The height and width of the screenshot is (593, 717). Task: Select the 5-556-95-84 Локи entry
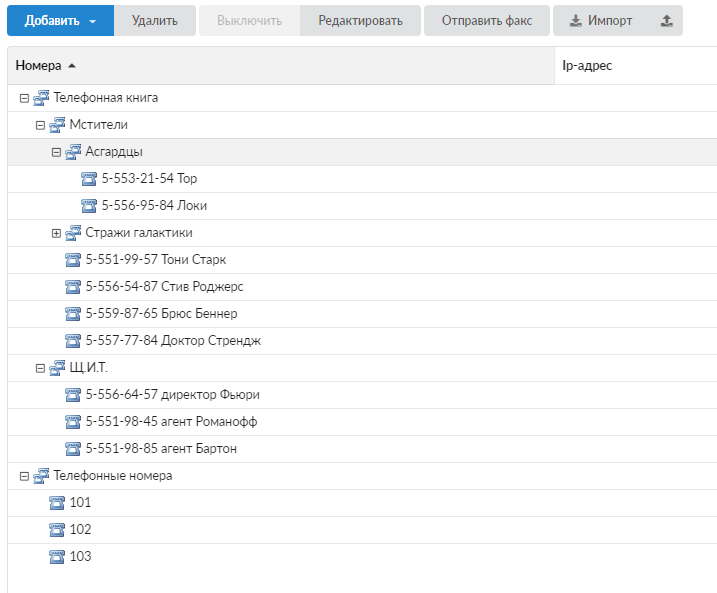154,205
